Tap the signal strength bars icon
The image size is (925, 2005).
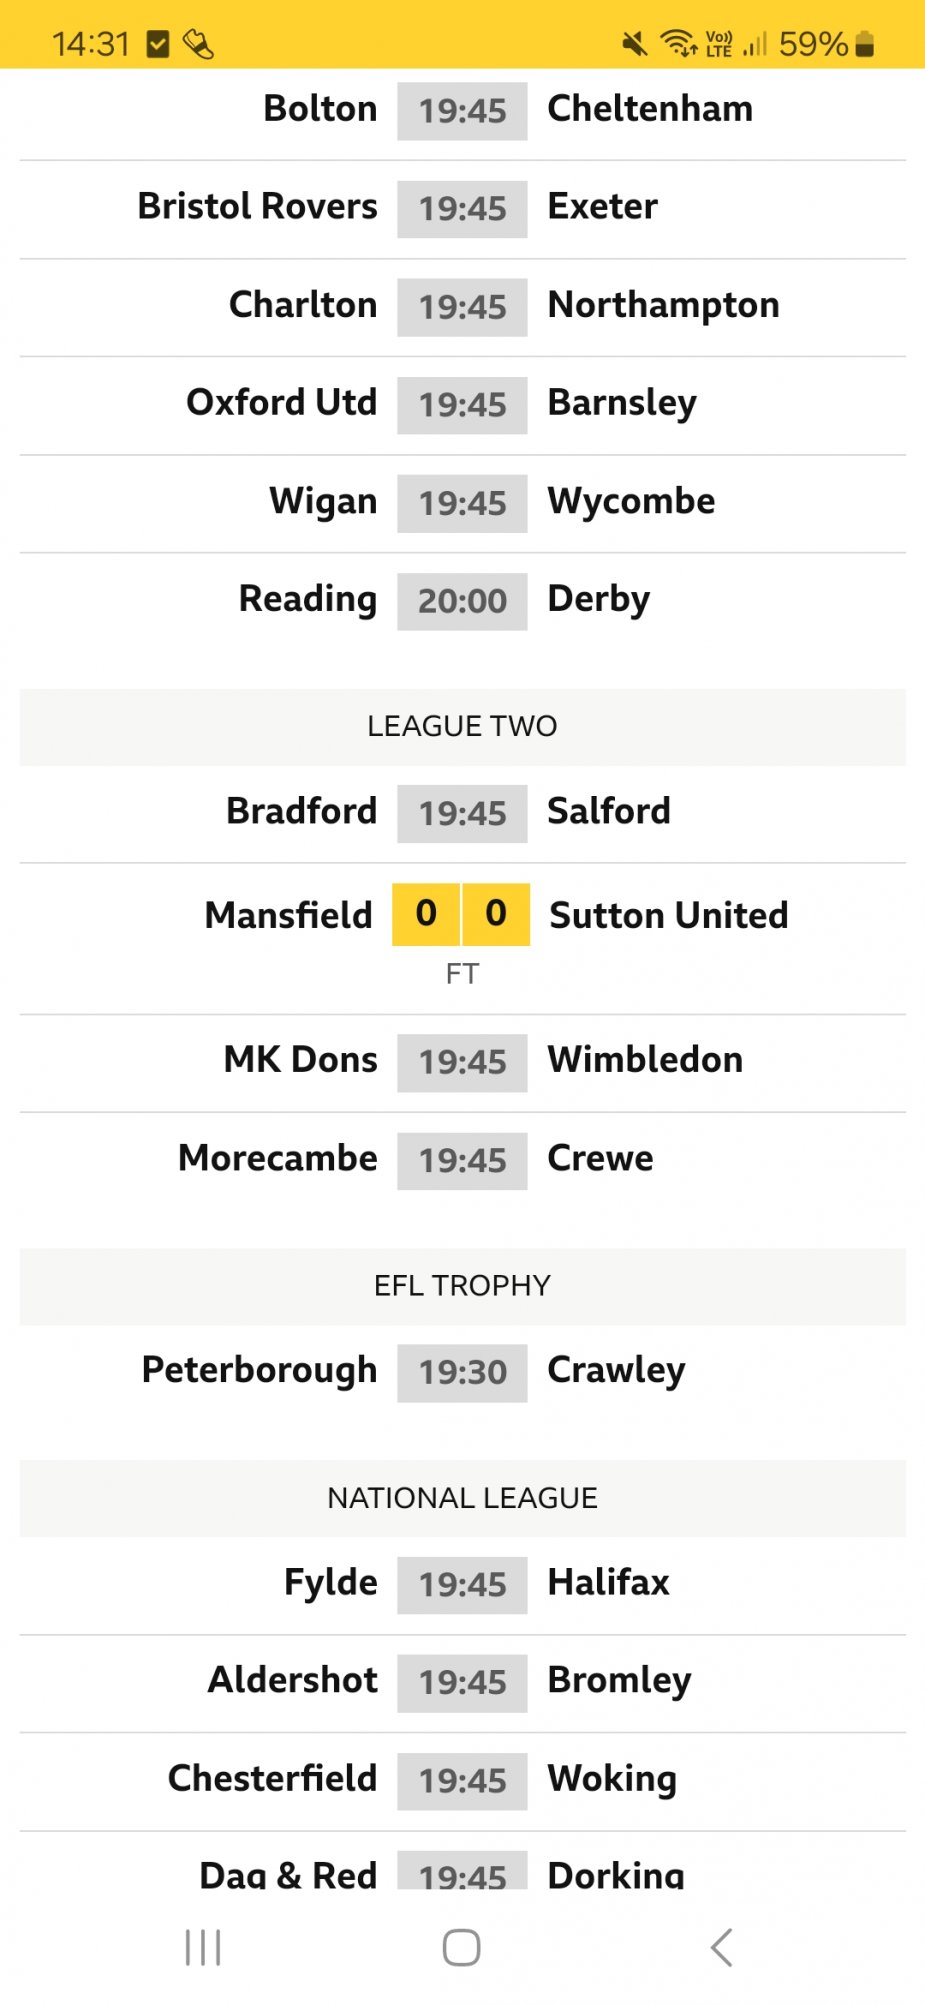tap(755, 44)
